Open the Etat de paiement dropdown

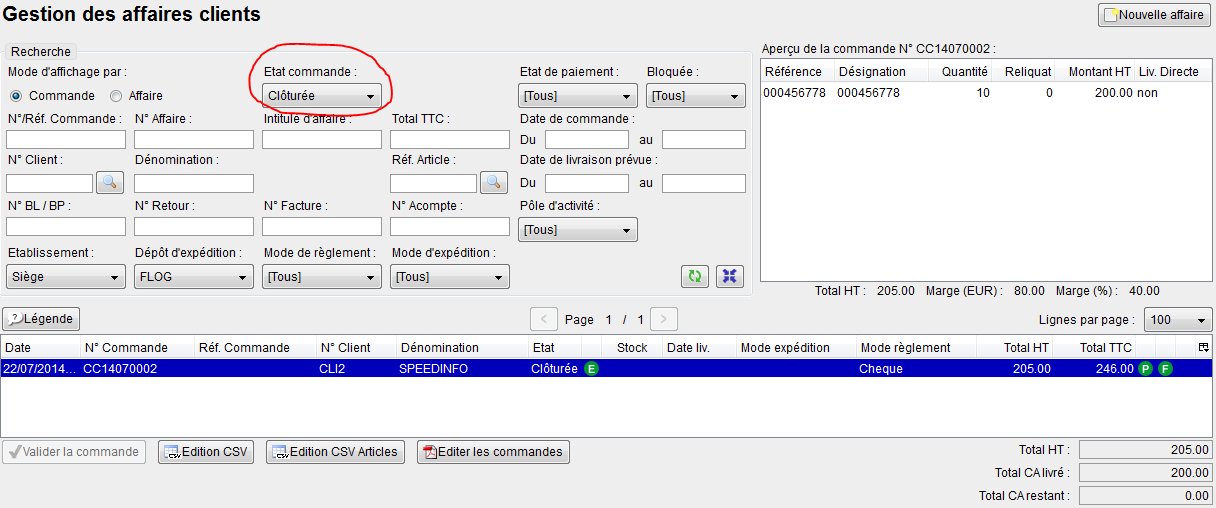[578, 96]
